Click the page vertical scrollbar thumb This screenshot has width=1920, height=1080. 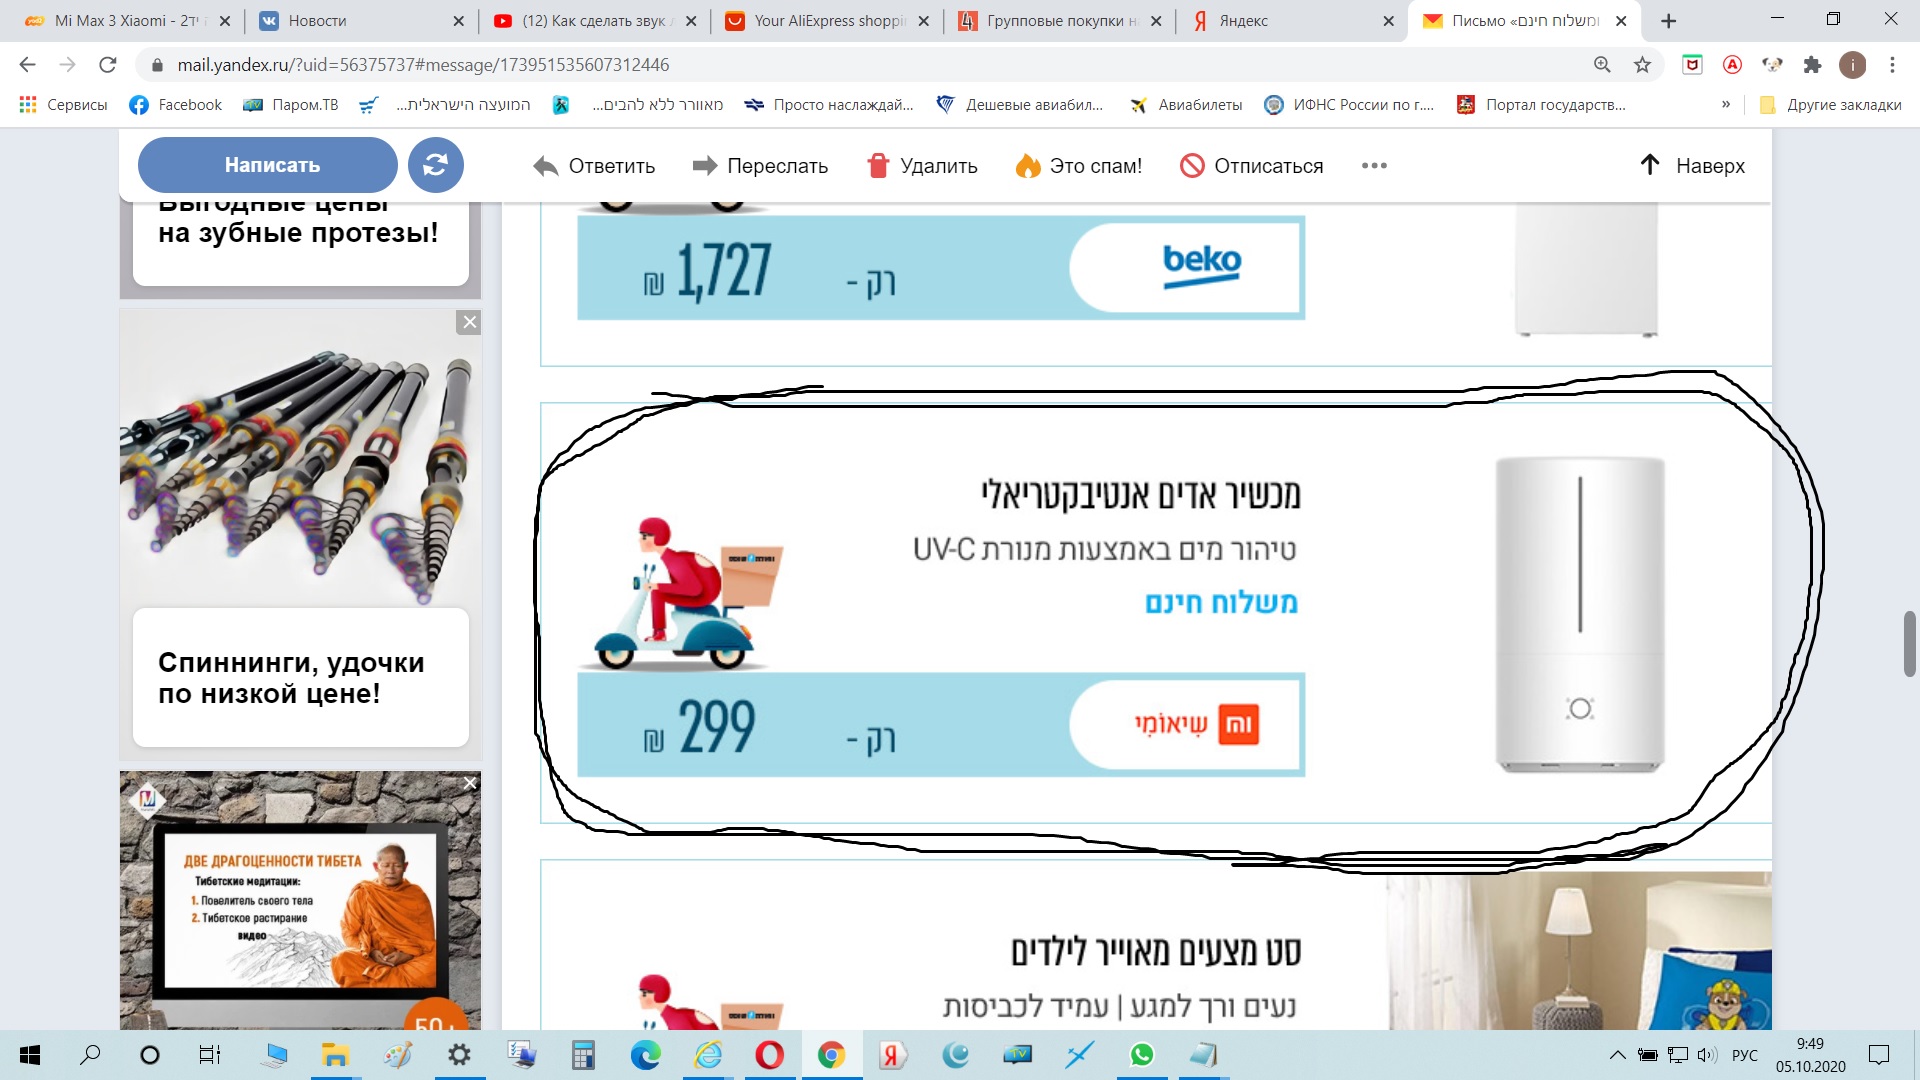pyautogui.click(x=1910, y=644)
